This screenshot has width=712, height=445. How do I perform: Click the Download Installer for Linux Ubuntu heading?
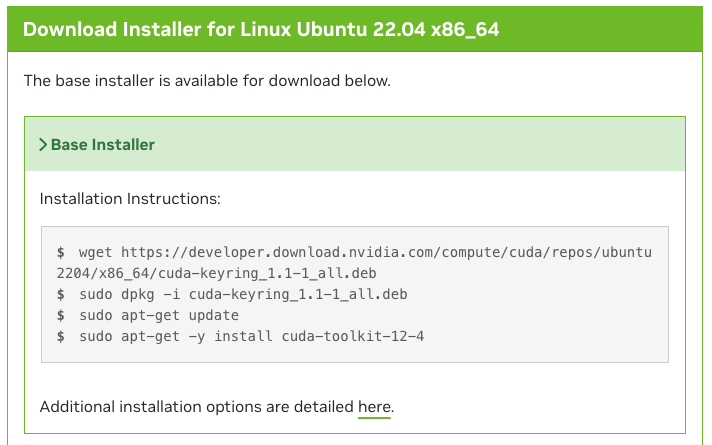[x=261, y=30]
